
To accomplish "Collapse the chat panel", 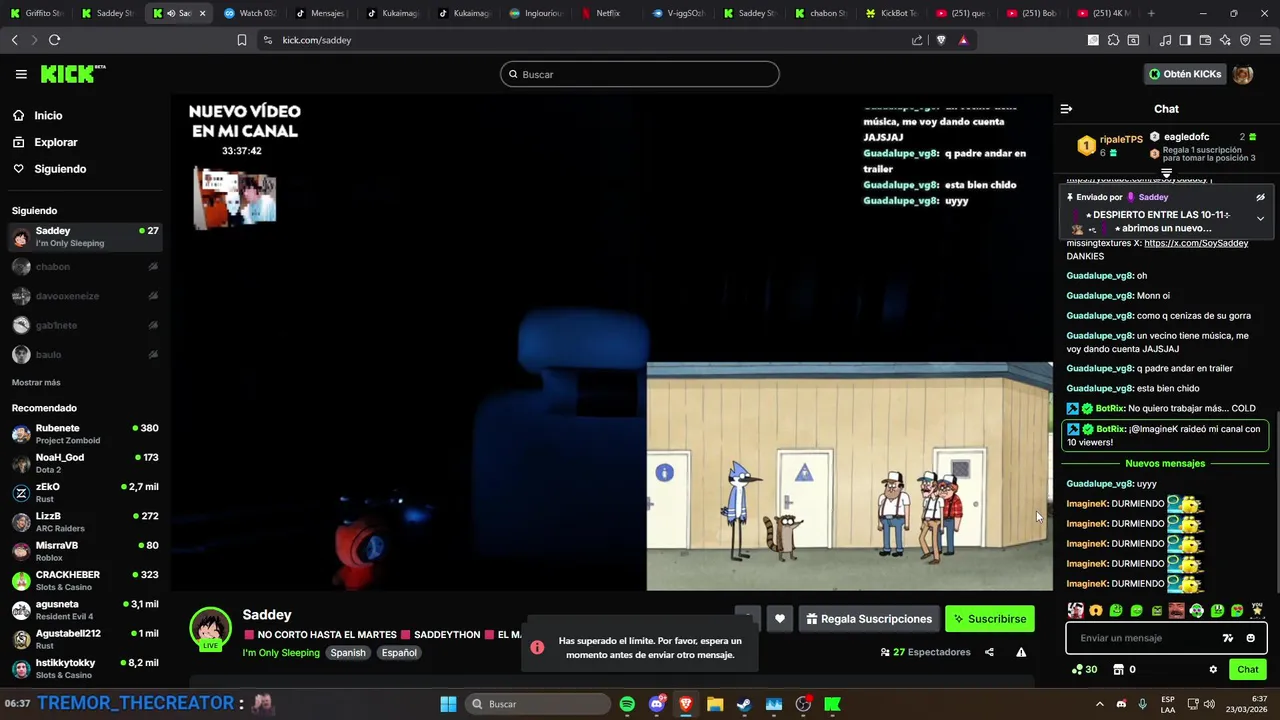I will (x=1066, y=109).
